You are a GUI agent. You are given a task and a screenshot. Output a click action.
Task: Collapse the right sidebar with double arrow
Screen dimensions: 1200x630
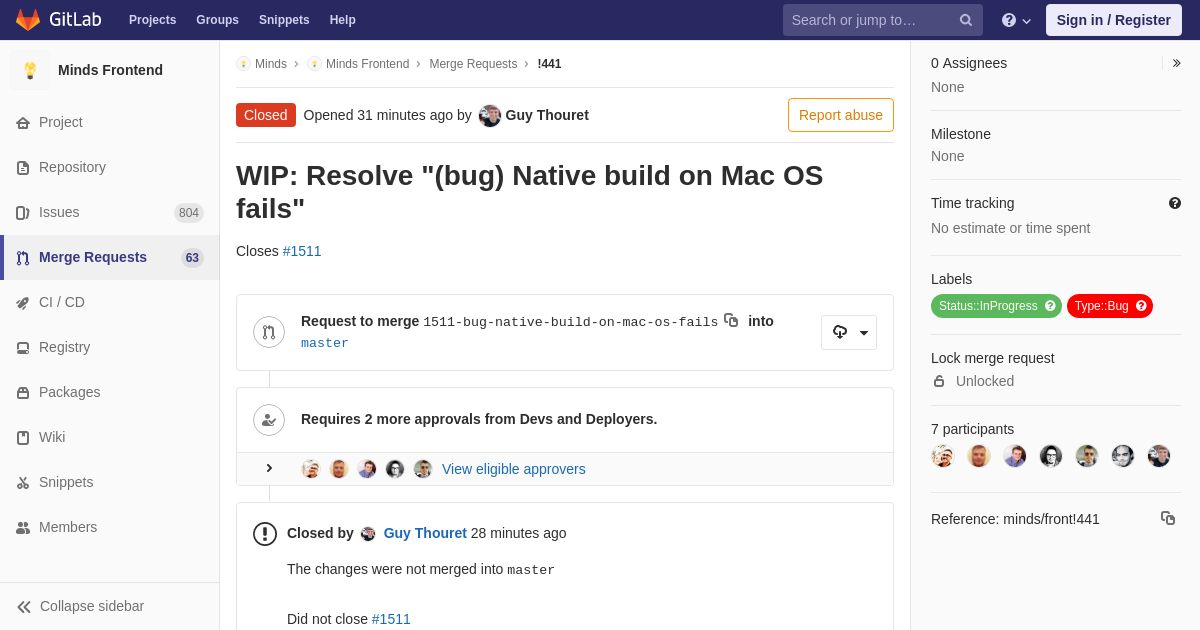pos(1176,63)
